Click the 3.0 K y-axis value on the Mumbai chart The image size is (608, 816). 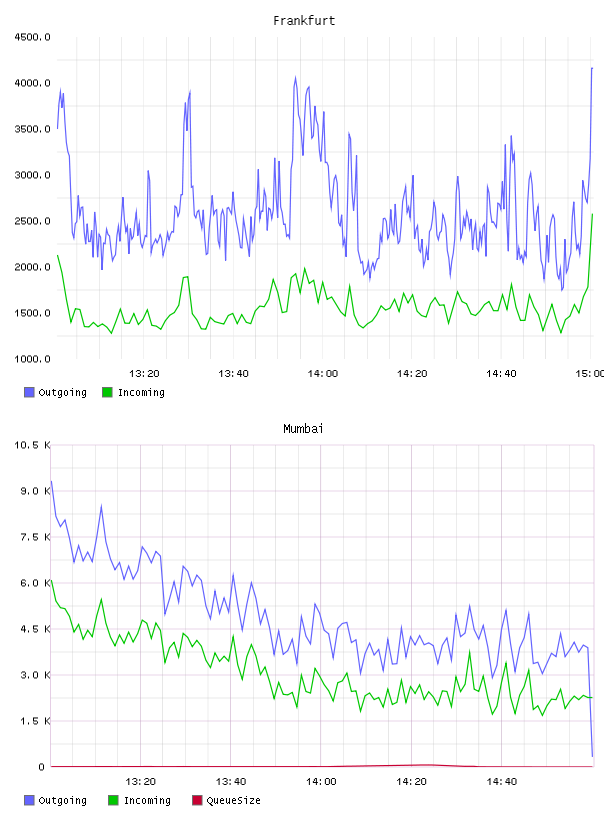point(35,675)
